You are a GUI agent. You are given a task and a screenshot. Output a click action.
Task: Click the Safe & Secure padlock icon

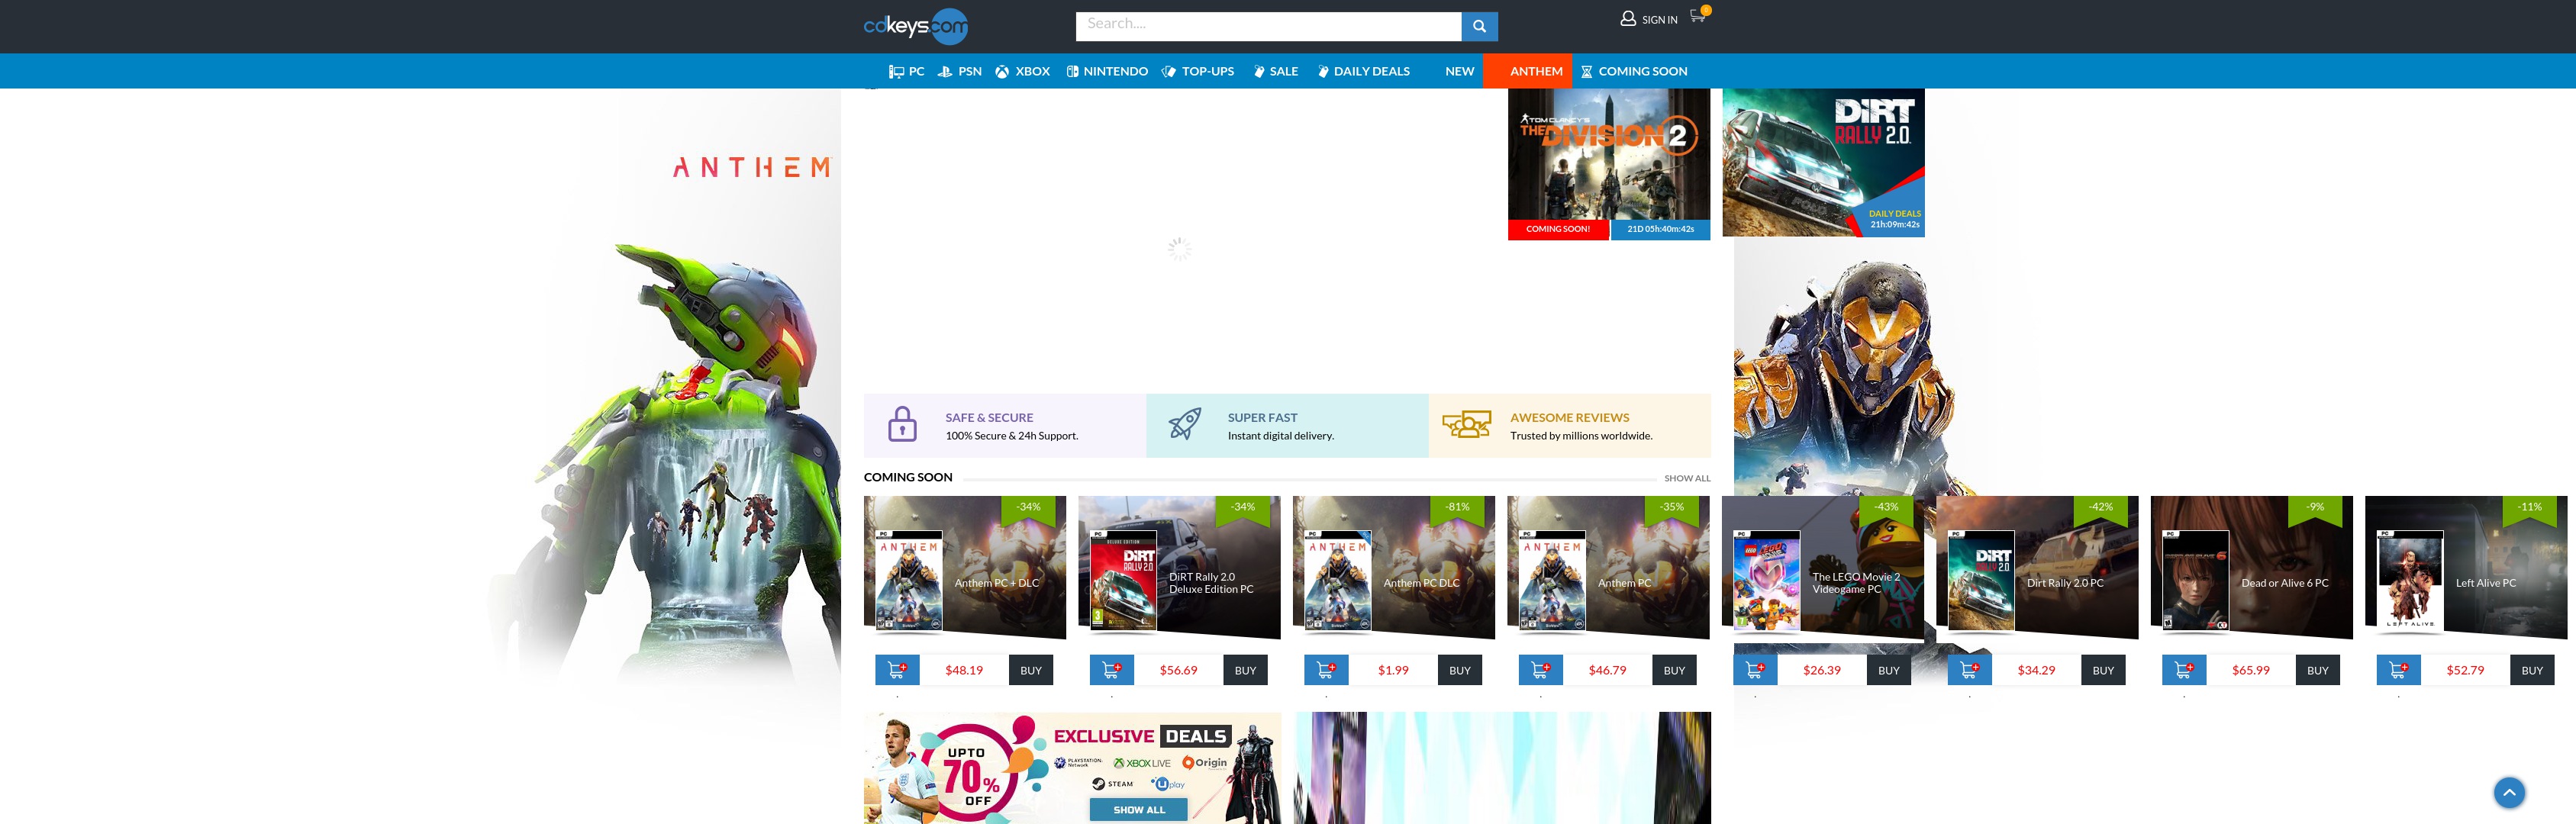902,424
